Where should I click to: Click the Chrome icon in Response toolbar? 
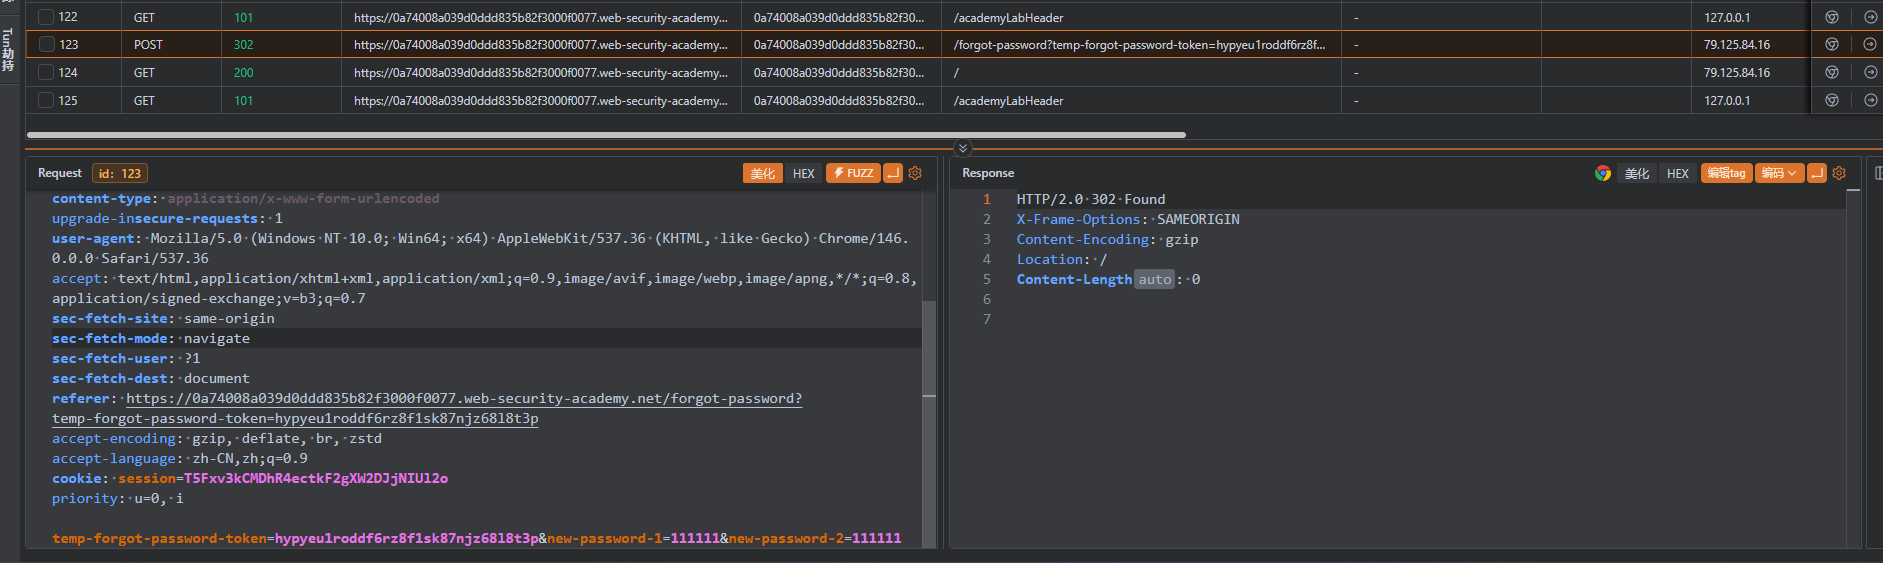coord(1603,173)
